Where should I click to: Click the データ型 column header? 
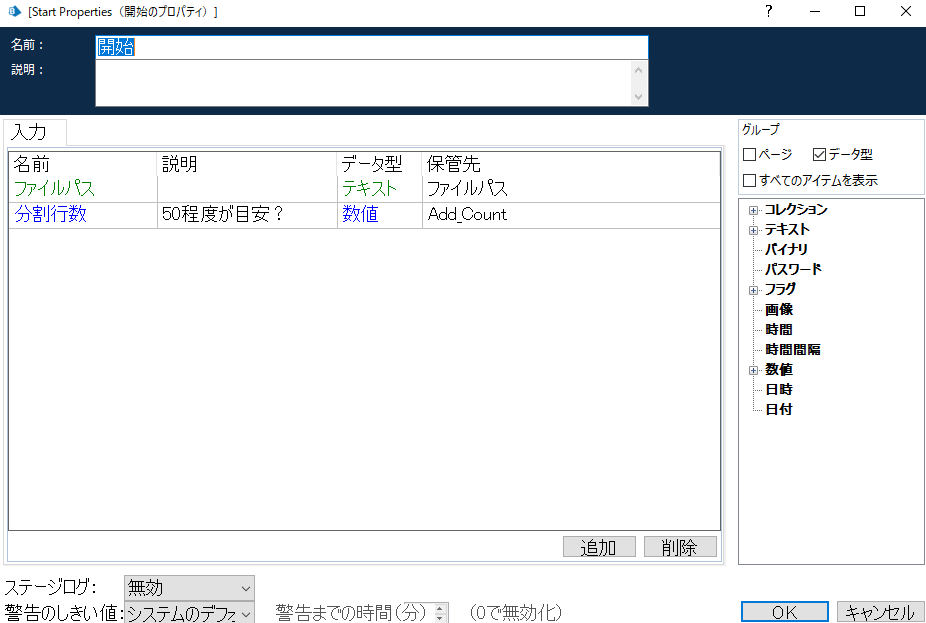tap(380, 164)
